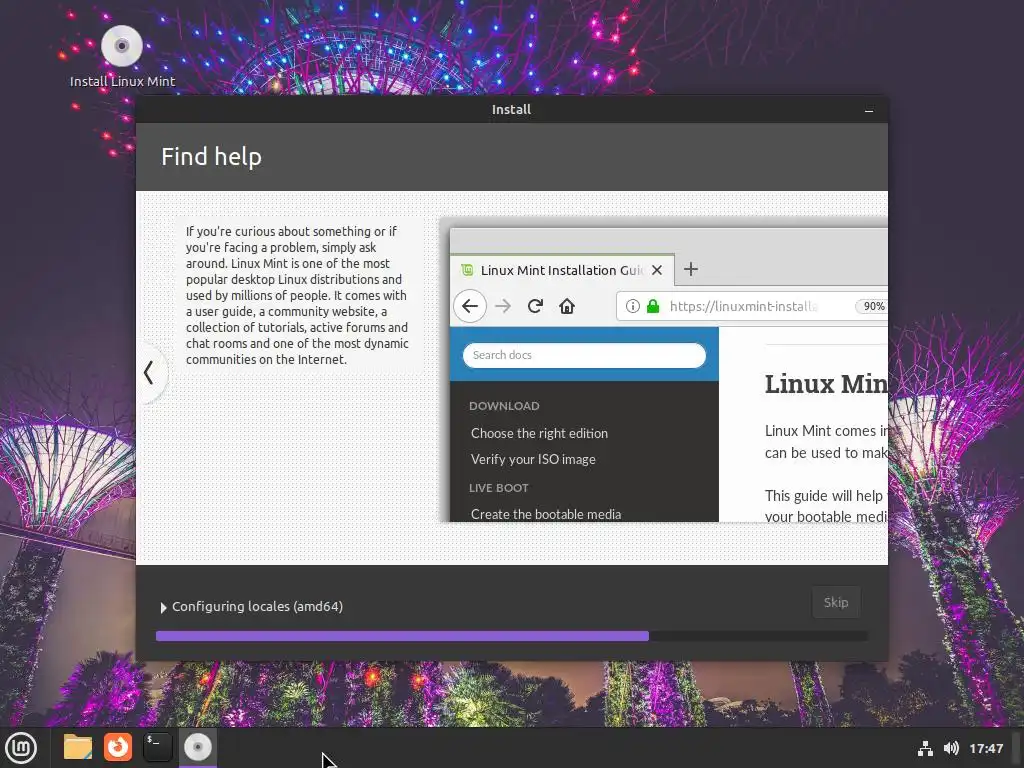
Task: Click the Install window title bar
Action: click(511, 110)
